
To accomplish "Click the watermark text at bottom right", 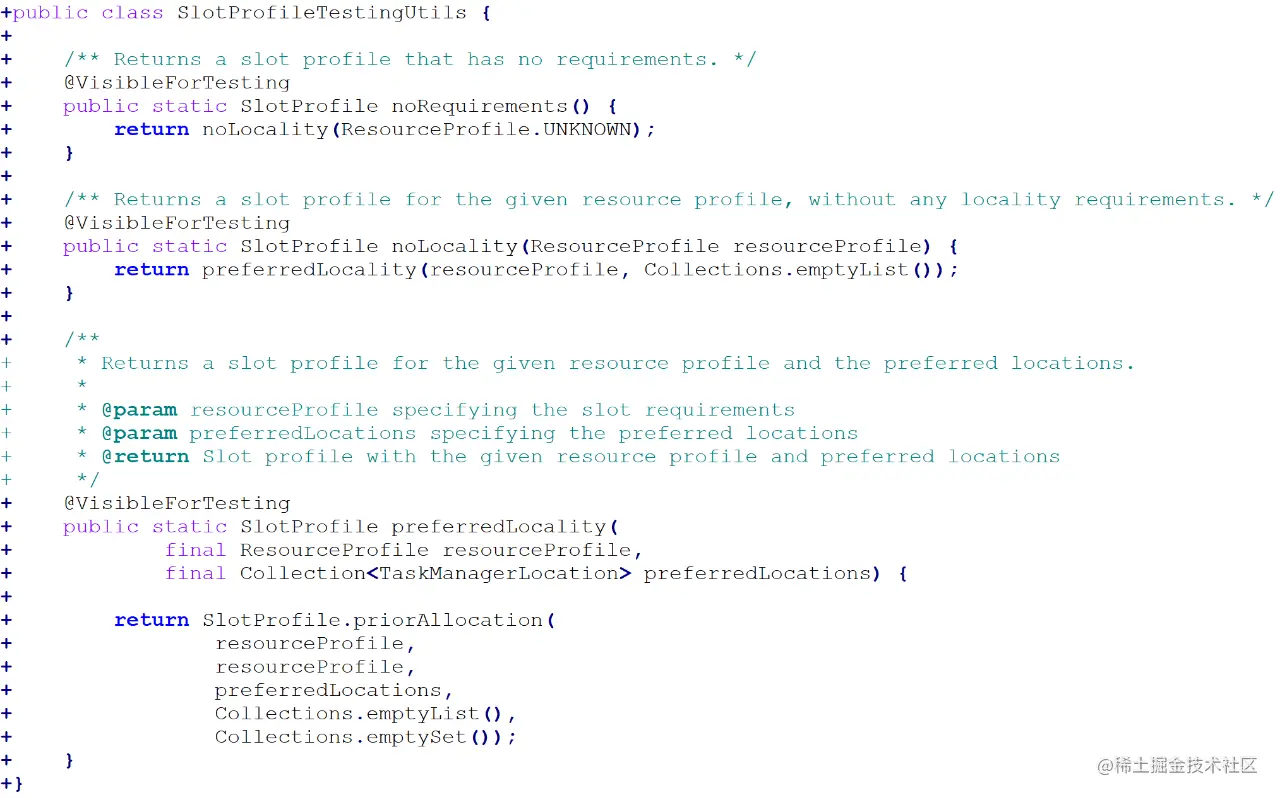I will pyautogui.click(x=1177, y=766).
